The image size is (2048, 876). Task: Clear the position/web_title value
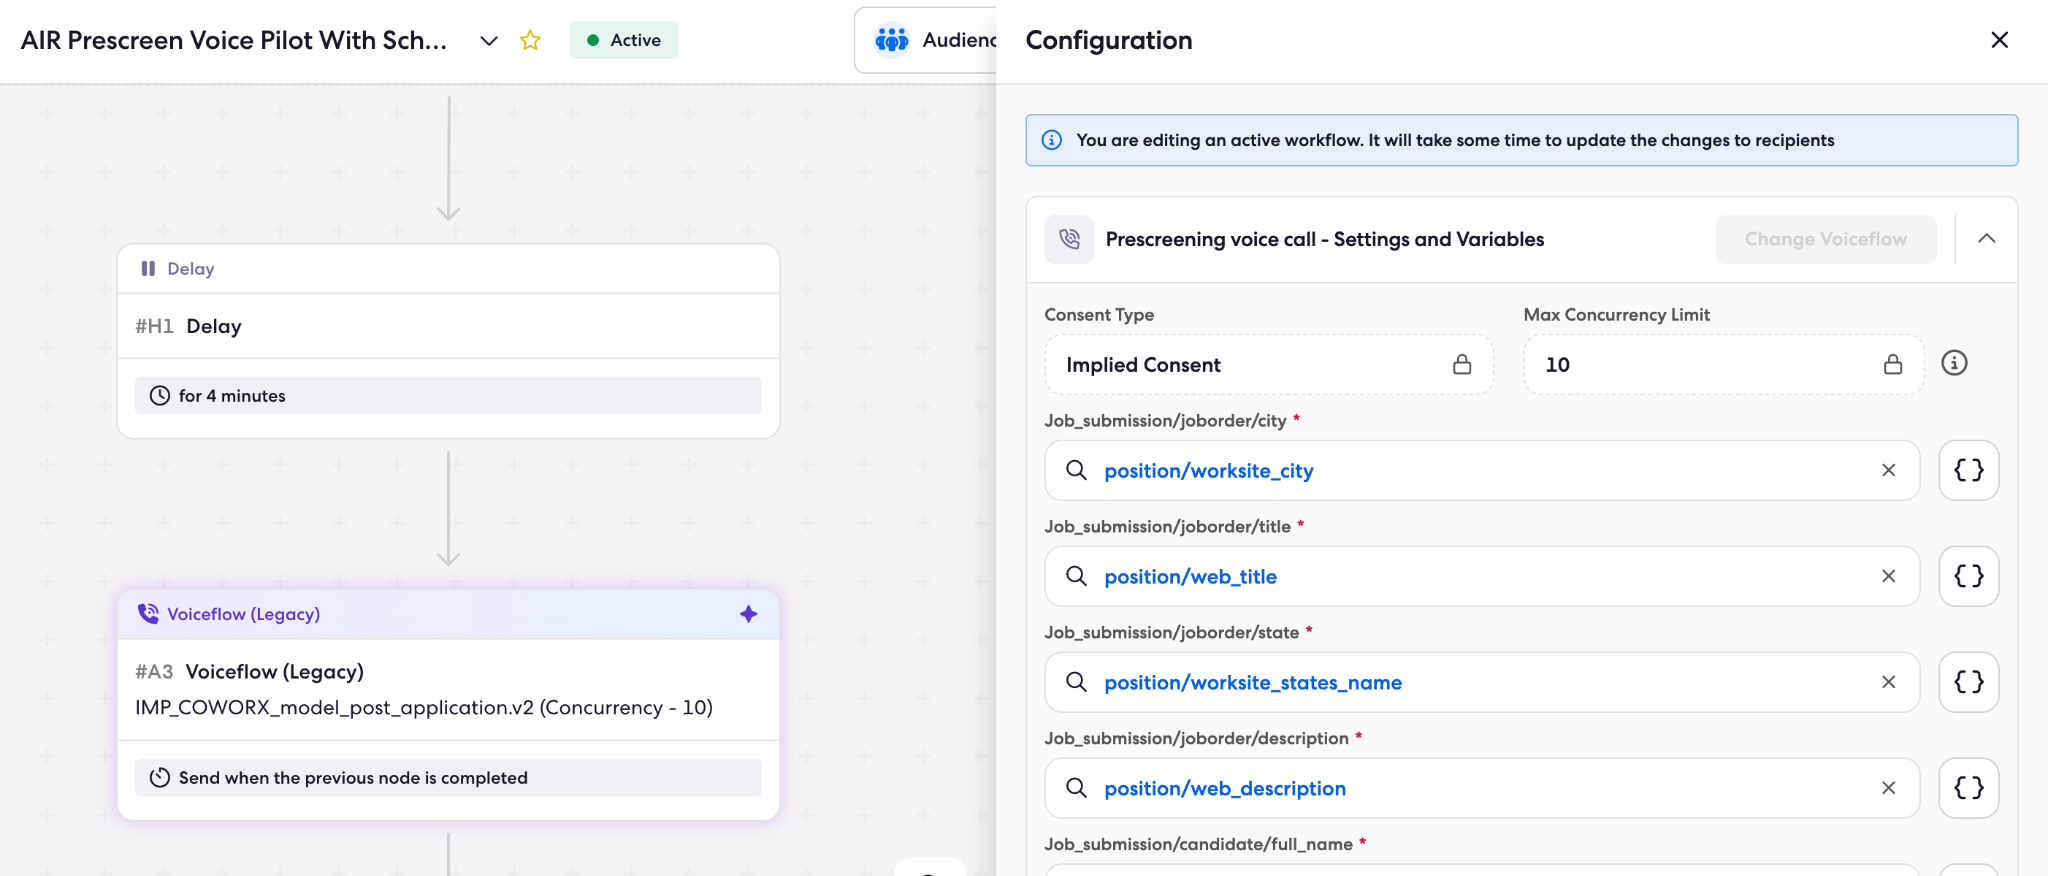tap(1889, 576)
